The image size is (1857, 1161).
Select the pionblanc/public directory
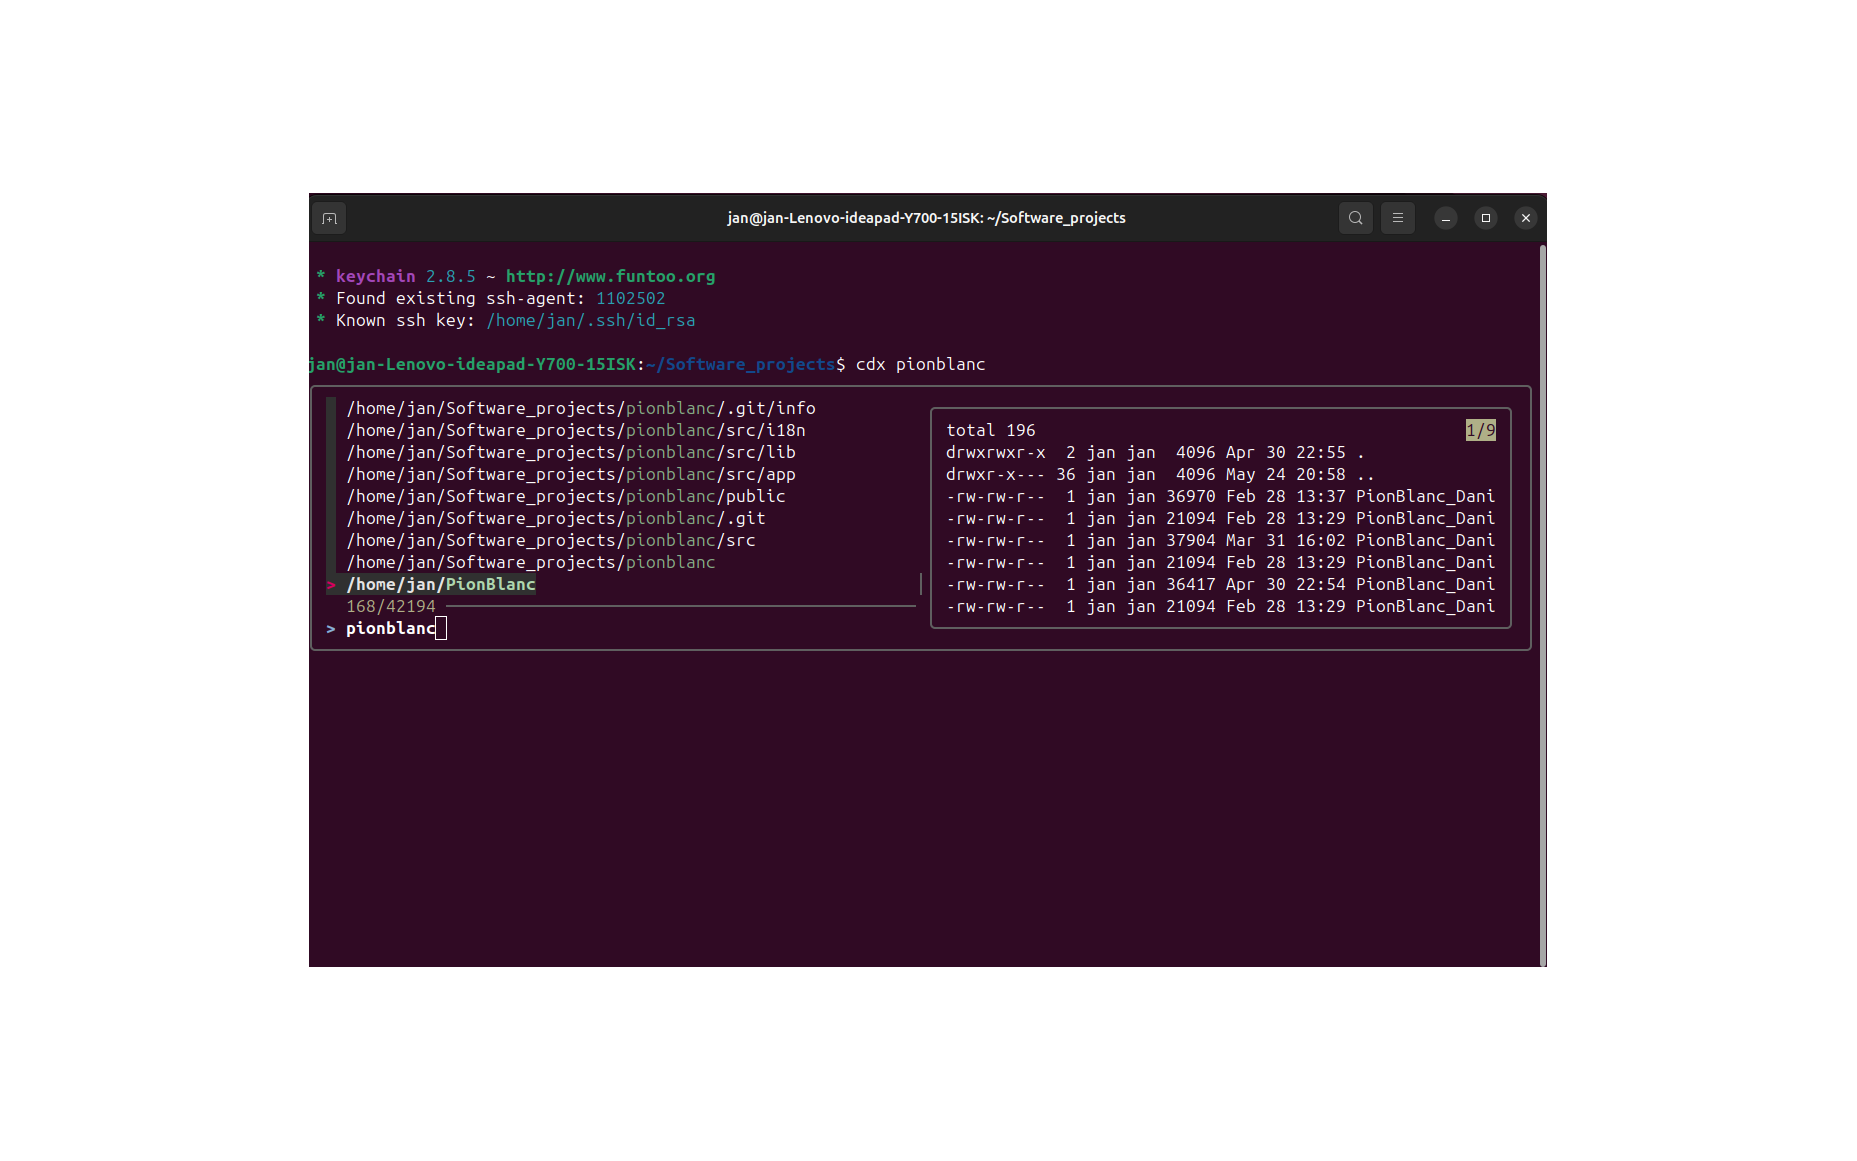pyautogui.click(x=565, y=497)
